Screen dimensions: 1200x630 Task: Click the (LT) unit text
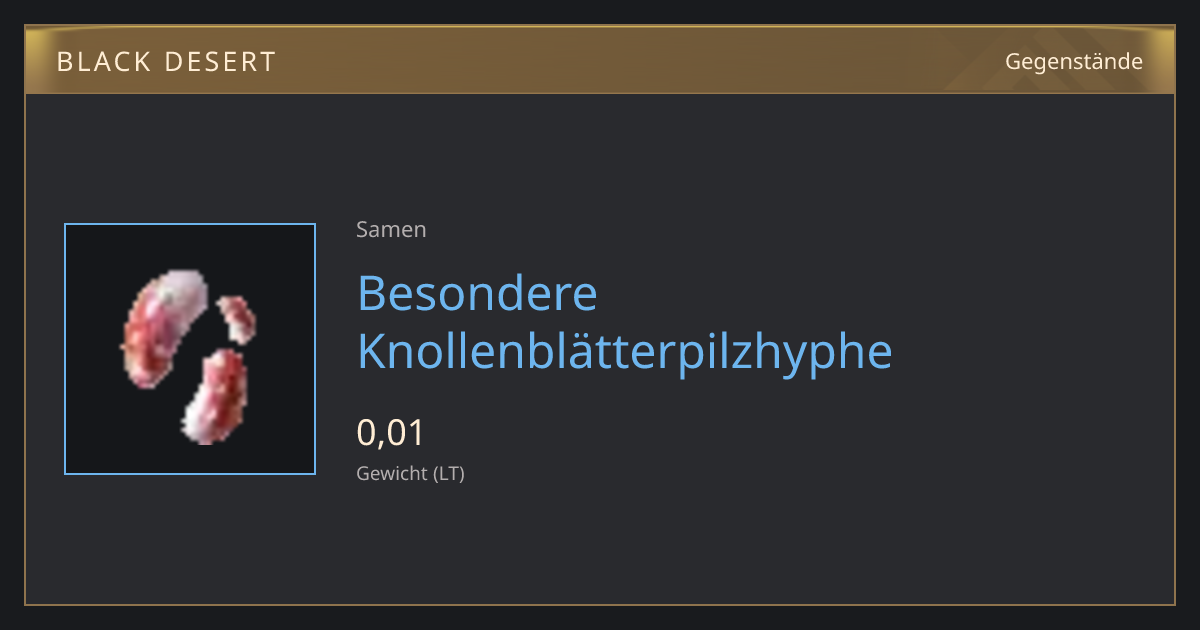click(x=448, y=473)
